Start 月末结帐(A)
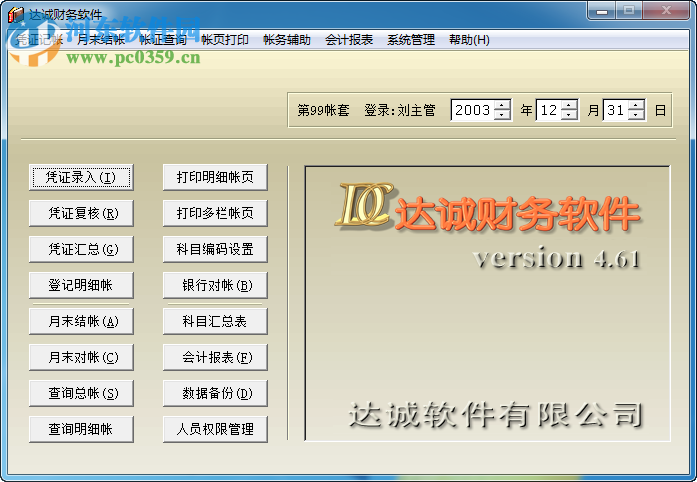The width and height of the screenshot is (697, 482). (81, 321)
